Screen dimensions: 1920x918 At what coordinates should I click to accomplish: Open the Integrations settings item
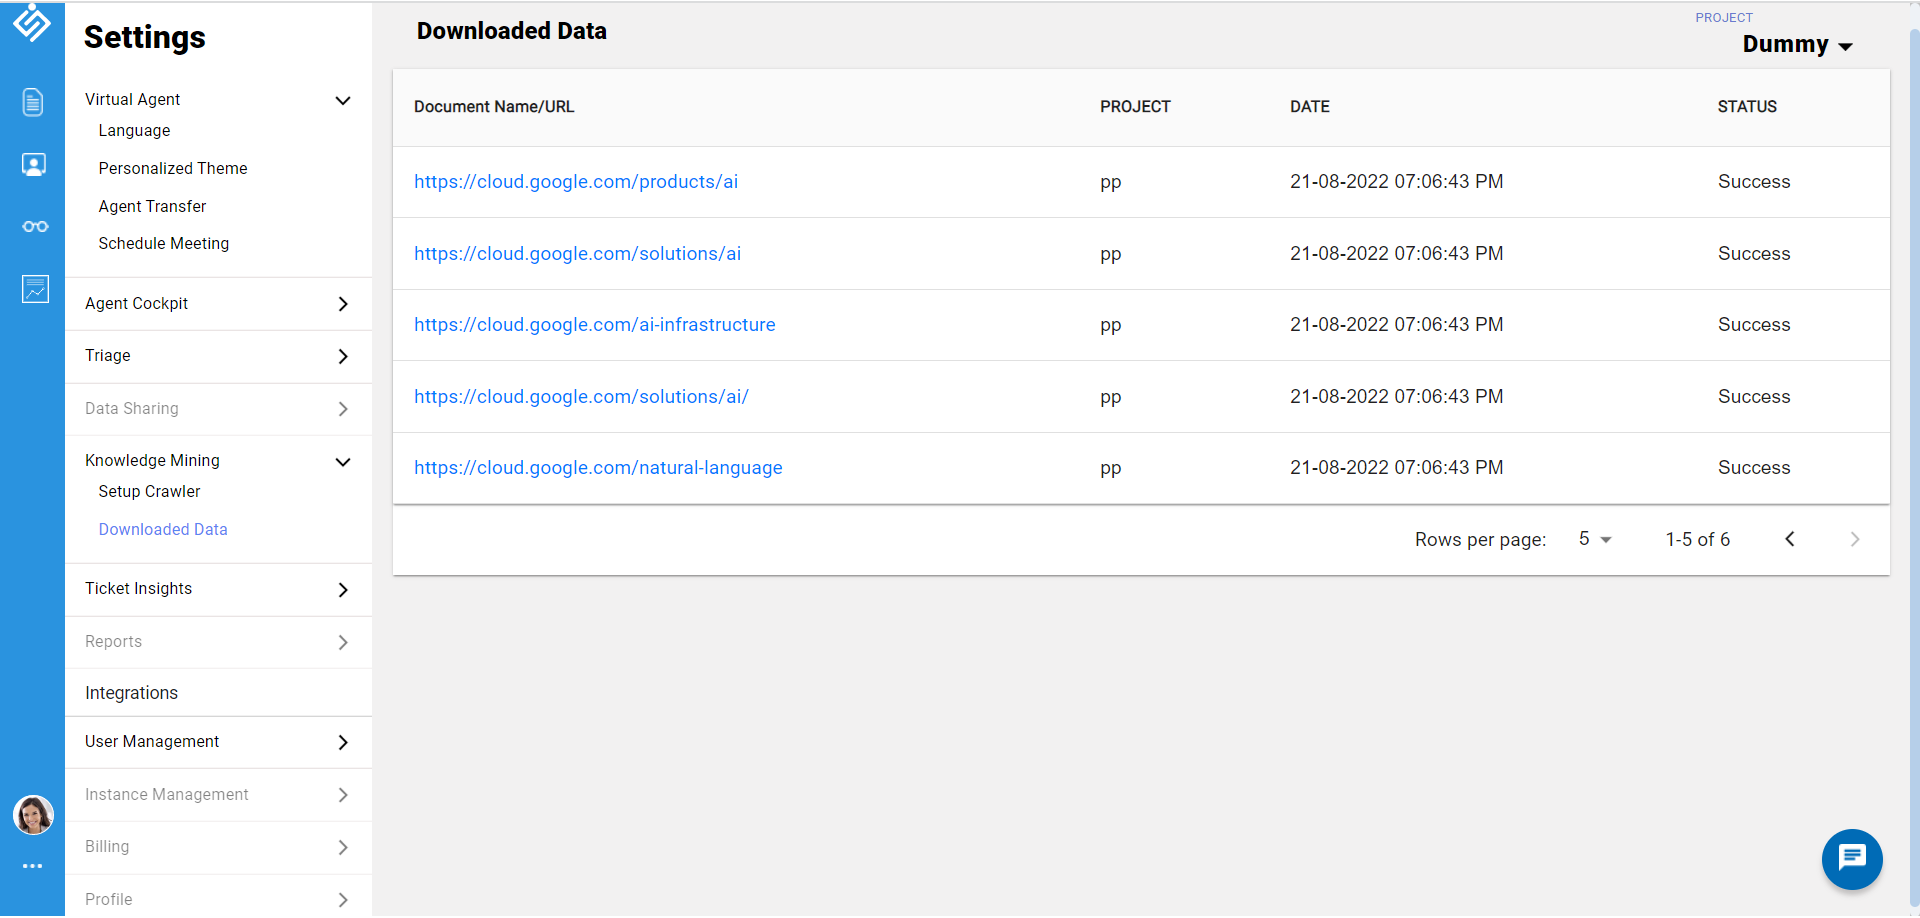click(131, 693)
